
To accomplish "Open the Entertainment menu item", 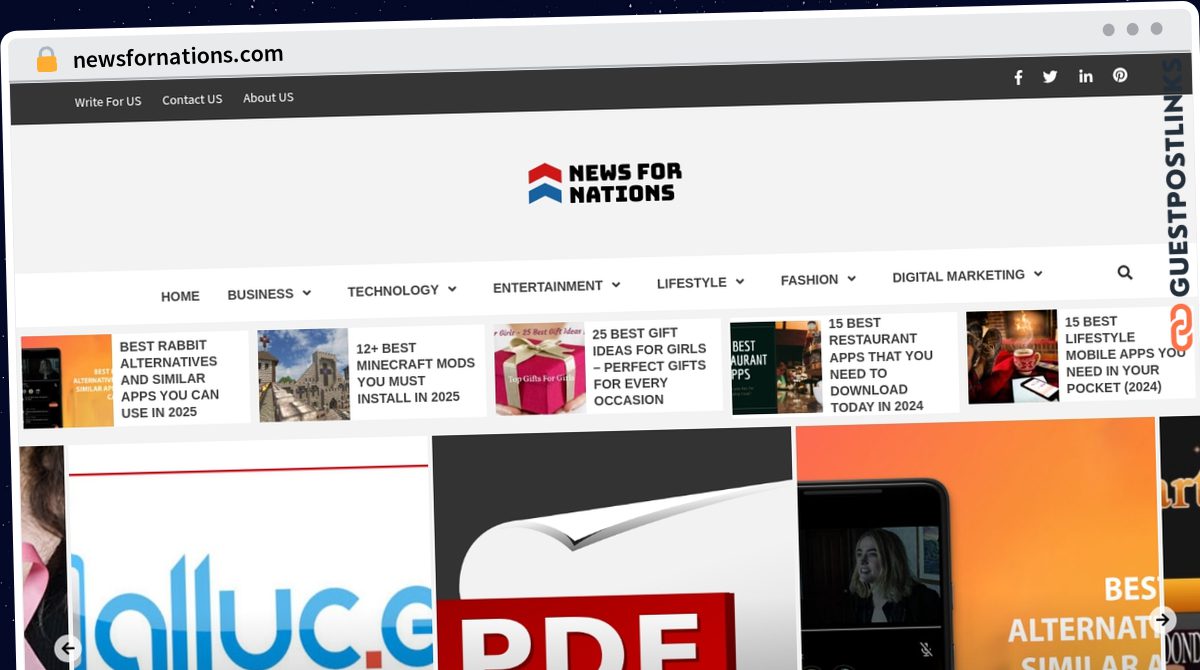I will click(x=548, y=287).
